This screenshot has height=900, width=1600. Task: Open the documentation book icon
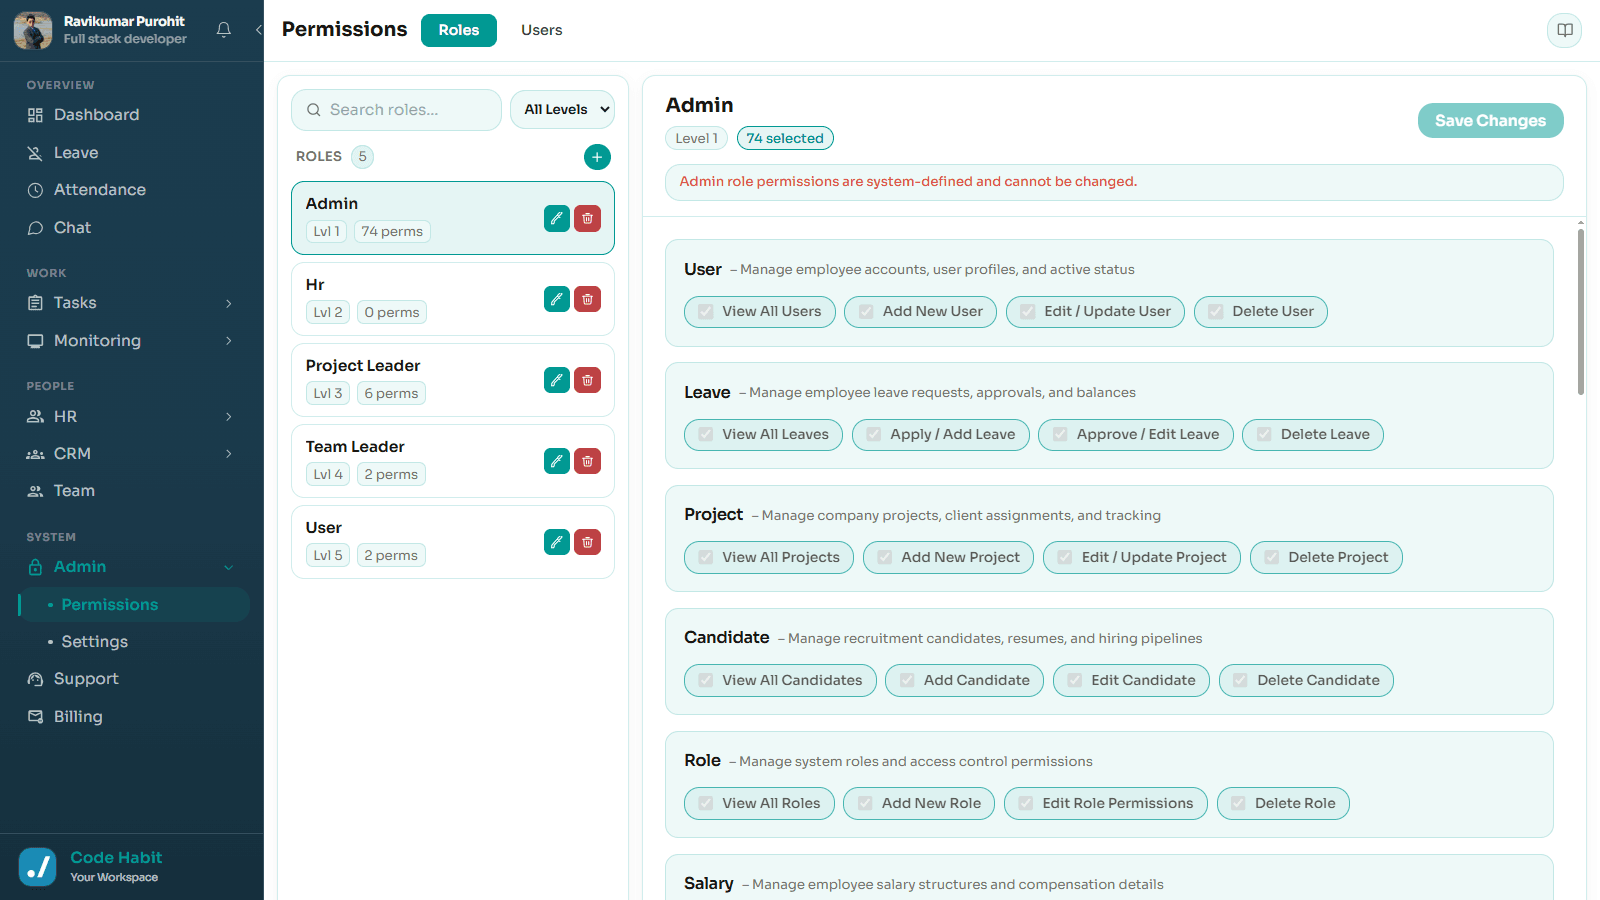tap(1565, 30)
